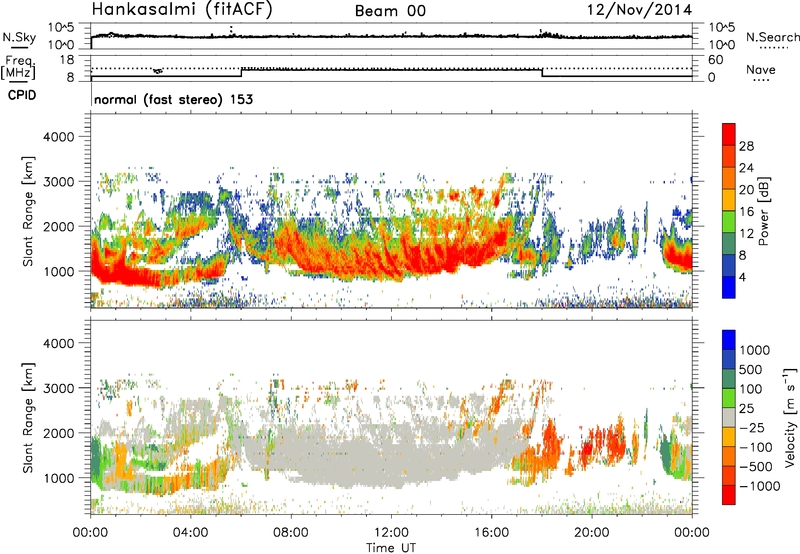Screen dimensions: 800x554
Task: Click the '18' frequency axis tick
Action: 67,60
